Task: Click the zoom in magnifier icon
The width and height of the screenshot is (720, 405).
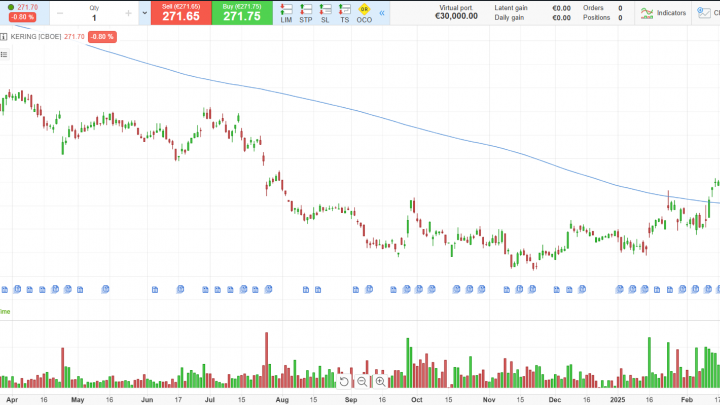Action: coord(380,381)
